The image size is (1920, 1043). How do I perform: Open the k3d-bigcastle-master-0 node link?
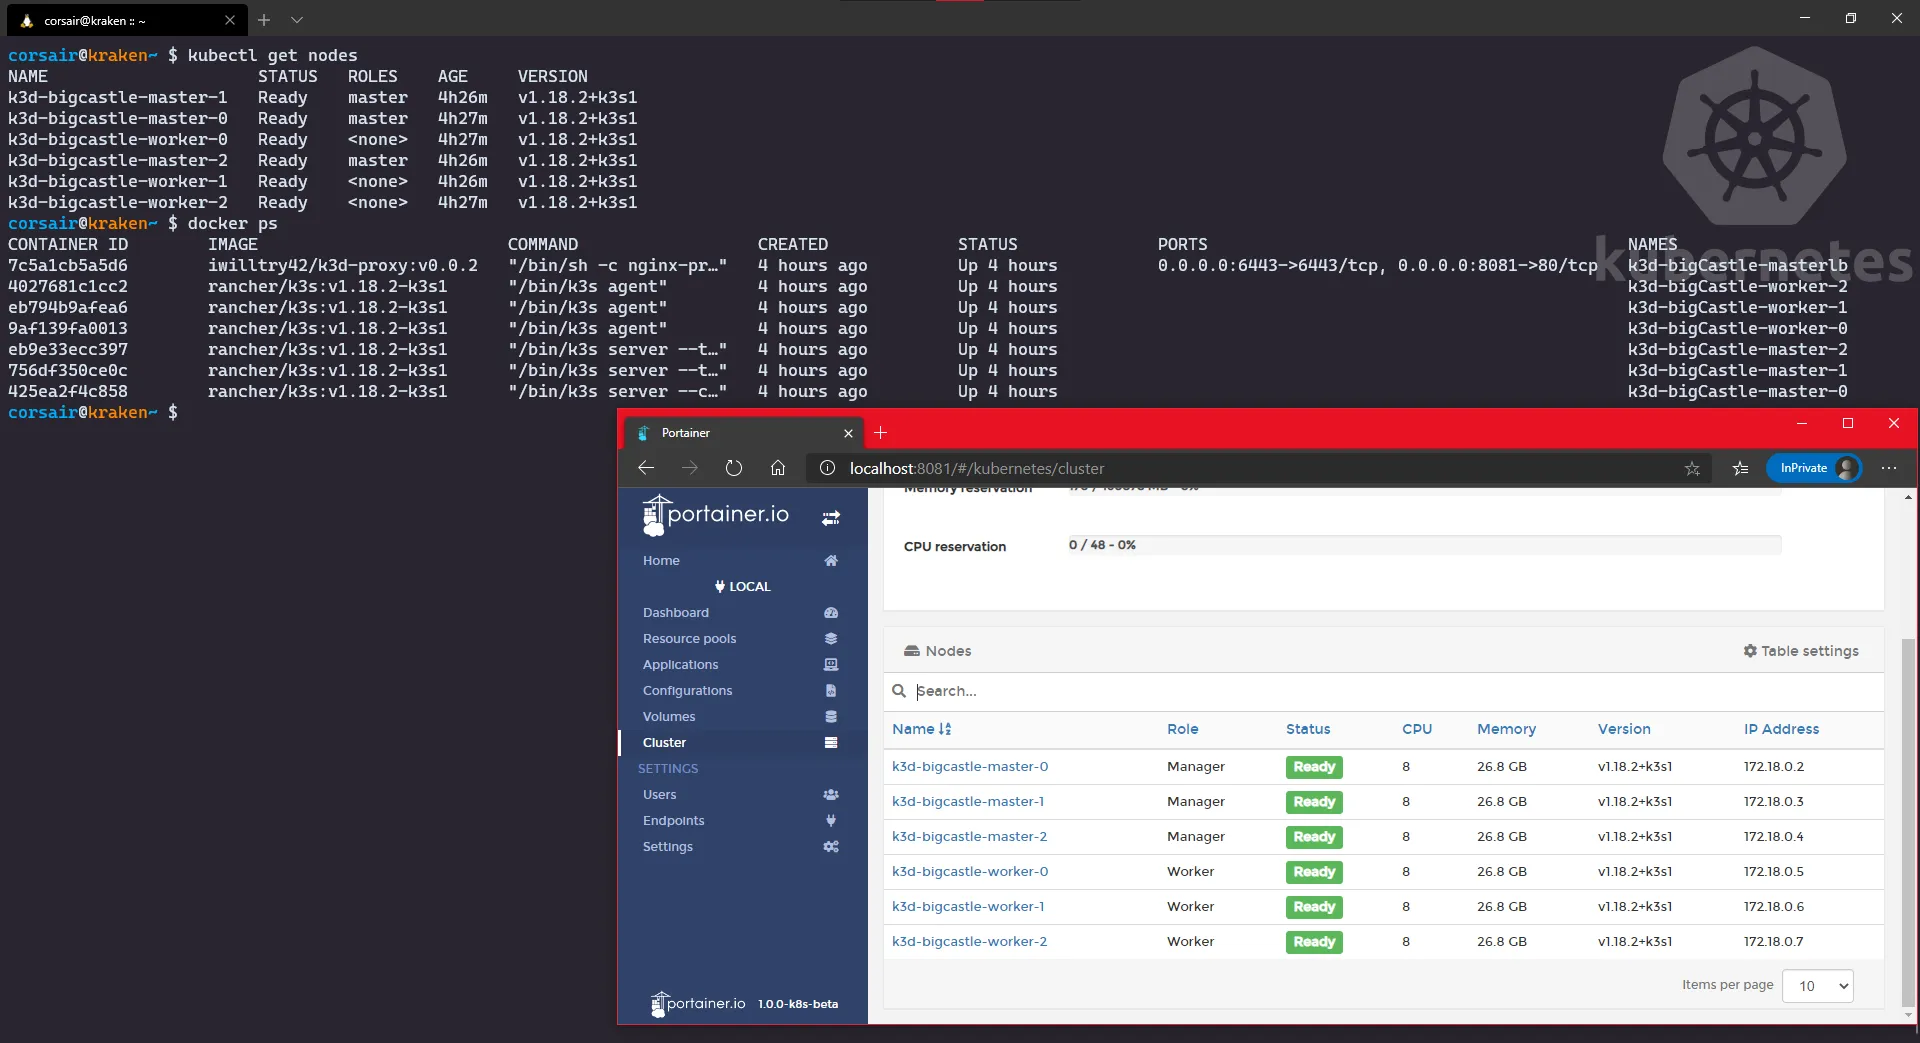tap(969, 767)
